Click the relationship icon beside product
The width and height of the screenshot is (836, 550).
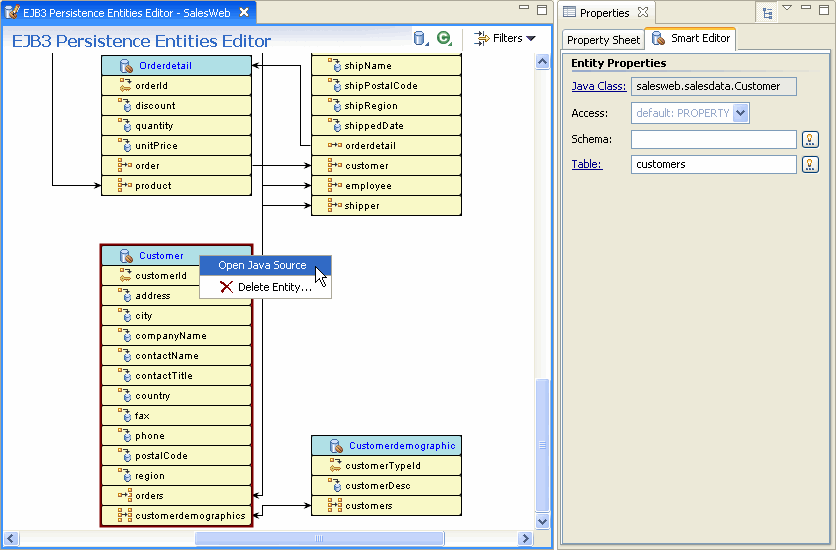tap(125, 185)
